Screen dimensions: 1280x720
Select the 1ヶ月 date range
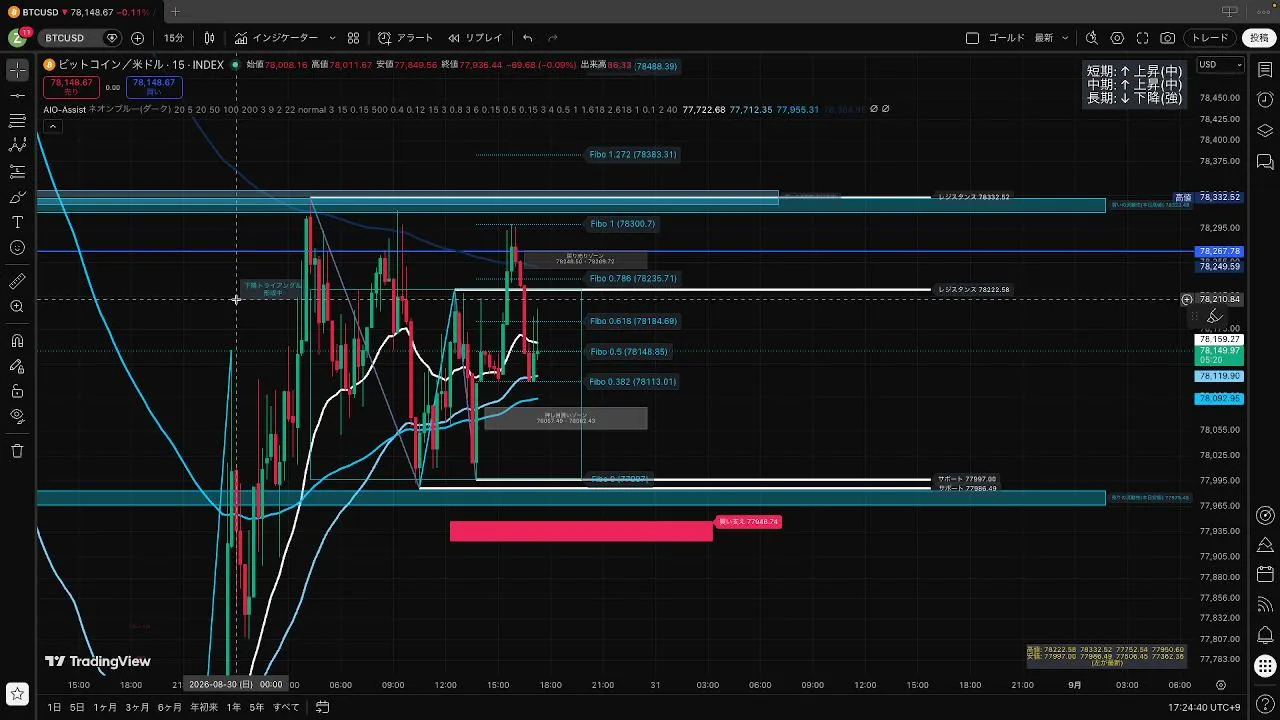105,707
